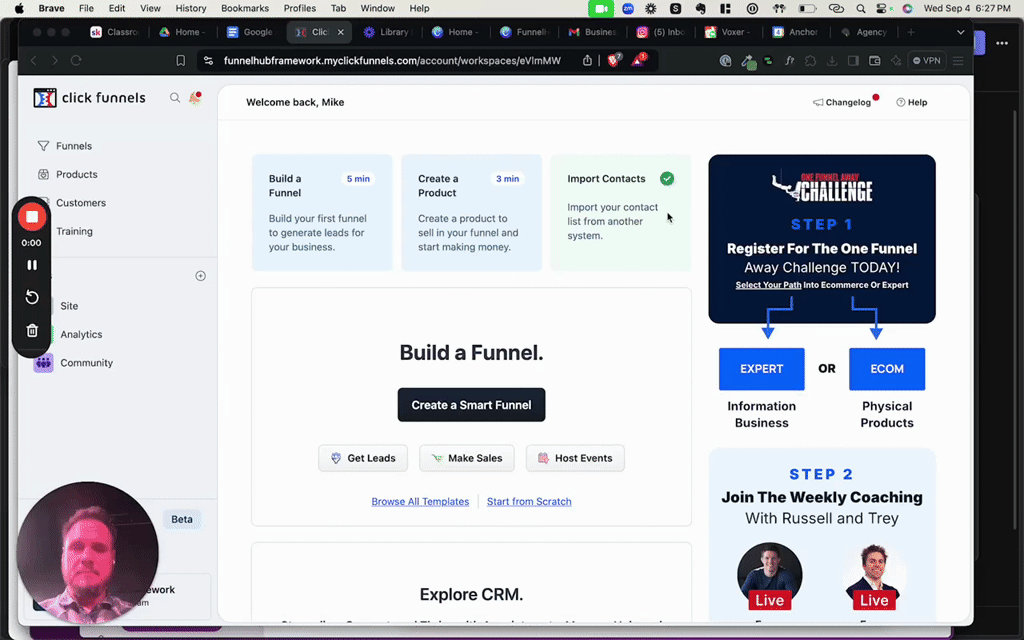This screenshot has width=1024, height=640.
Task: Open the sidebar search magnifier
Action: click(x=174, y=98)
